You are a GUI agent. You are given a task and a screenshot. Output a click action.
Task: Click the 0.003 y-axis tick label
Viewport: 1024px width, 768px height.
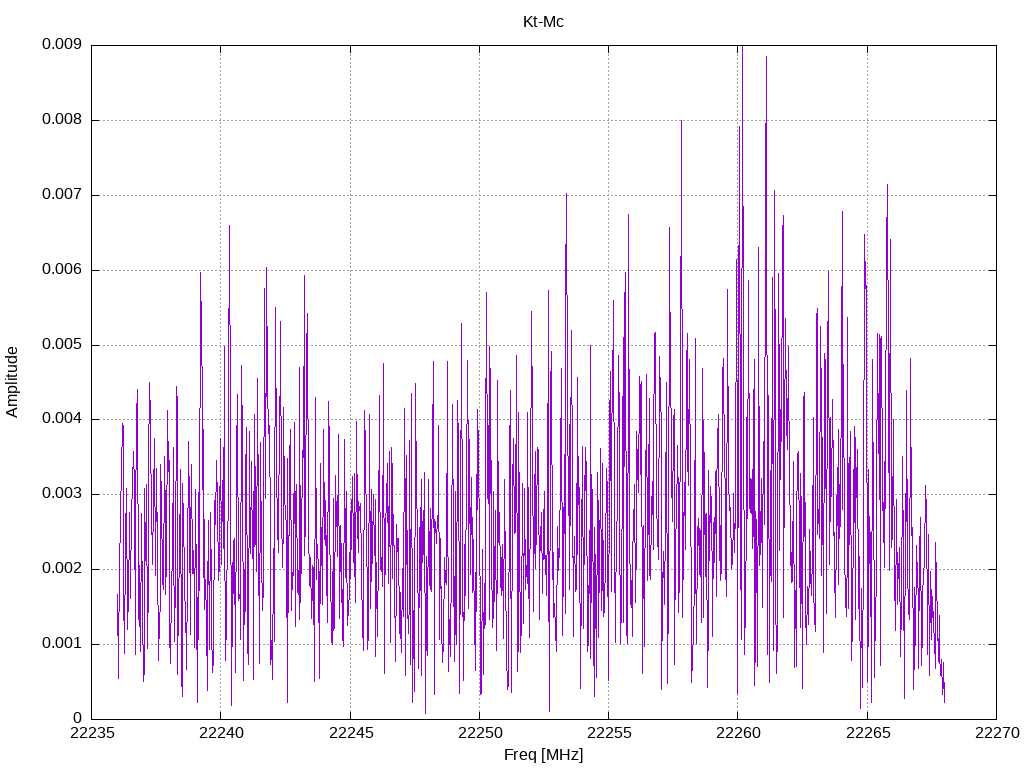click(x=62, y=494)
